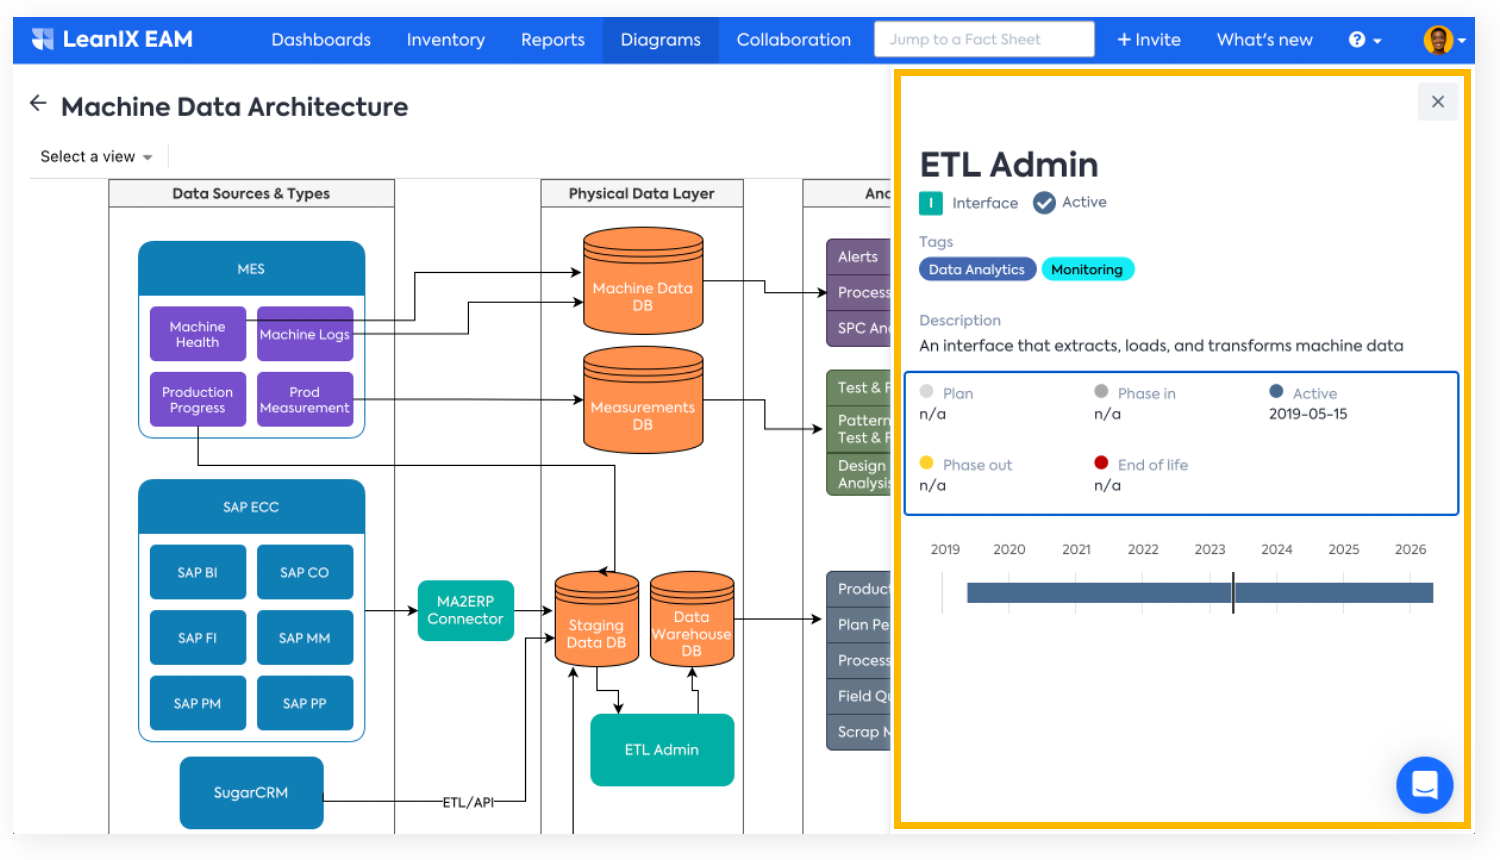Screen dimensions: 1500x860
Task: Open the Diagrams tab
Action: [x=661, y=40]
